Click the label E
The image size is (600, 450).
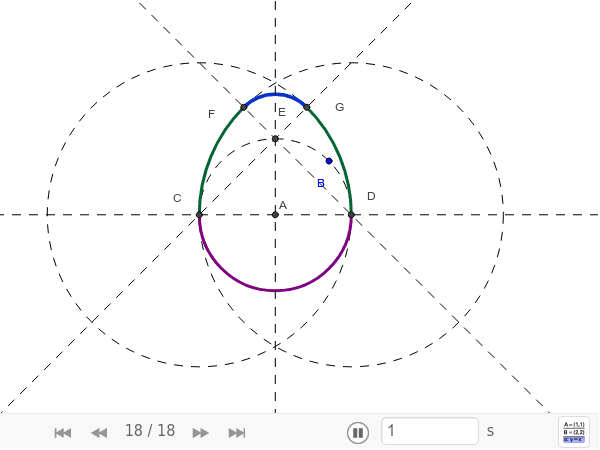coord(282,112)
